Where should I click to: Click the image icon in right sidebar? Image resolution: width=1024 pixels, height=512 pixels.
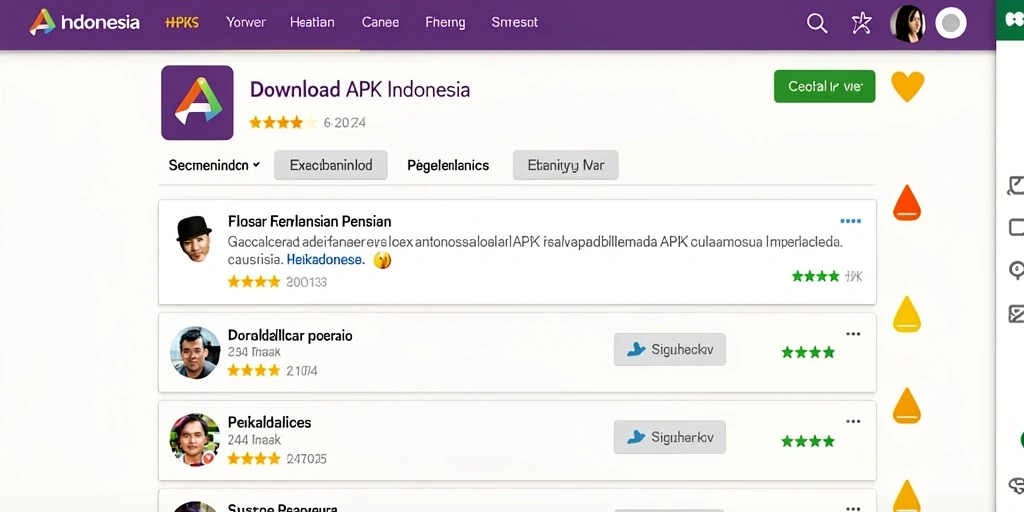[1016, 313]
